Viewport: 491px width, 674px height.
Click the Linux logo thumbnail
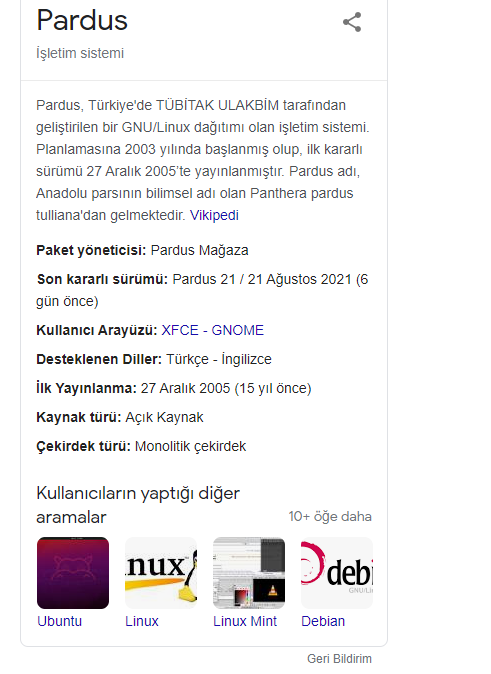161,573
